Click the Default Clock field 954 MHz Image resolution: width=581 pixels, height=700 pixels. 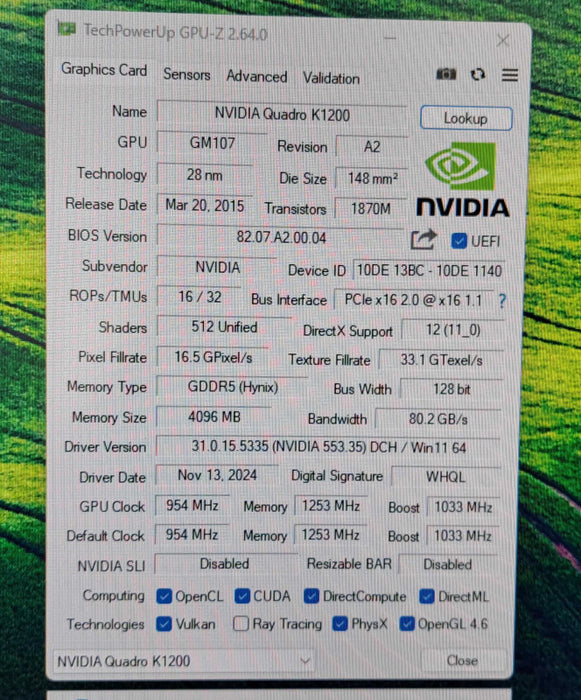192,535
